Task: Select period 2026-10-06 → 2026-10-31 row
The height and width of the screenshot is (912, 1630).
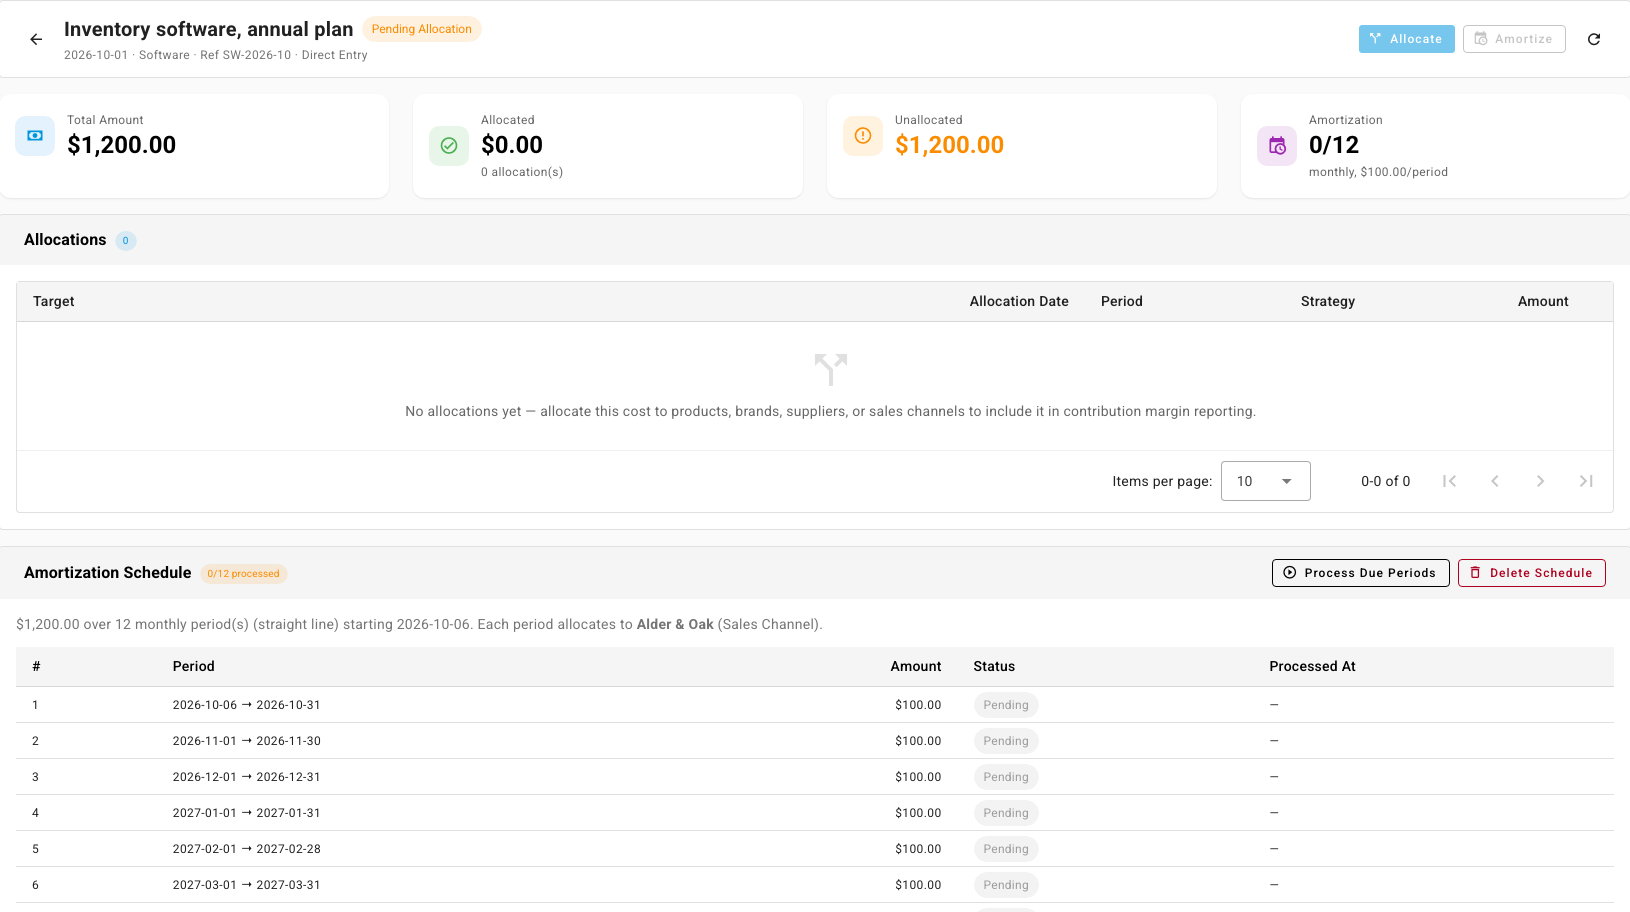Action: pos(815,705)
